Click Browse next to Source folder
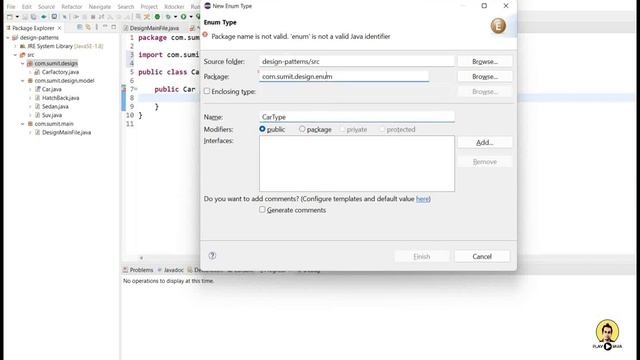This screenshot has height=360, width=640. (484, 61)
